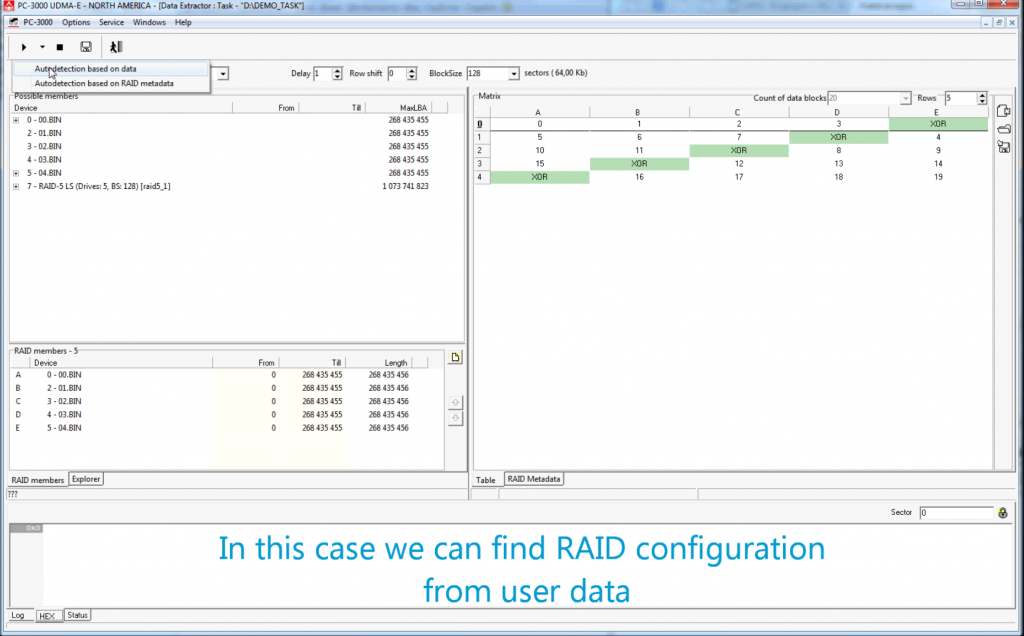
Task: Click the lock icon next to Sector field
Action: (1002, 512)
